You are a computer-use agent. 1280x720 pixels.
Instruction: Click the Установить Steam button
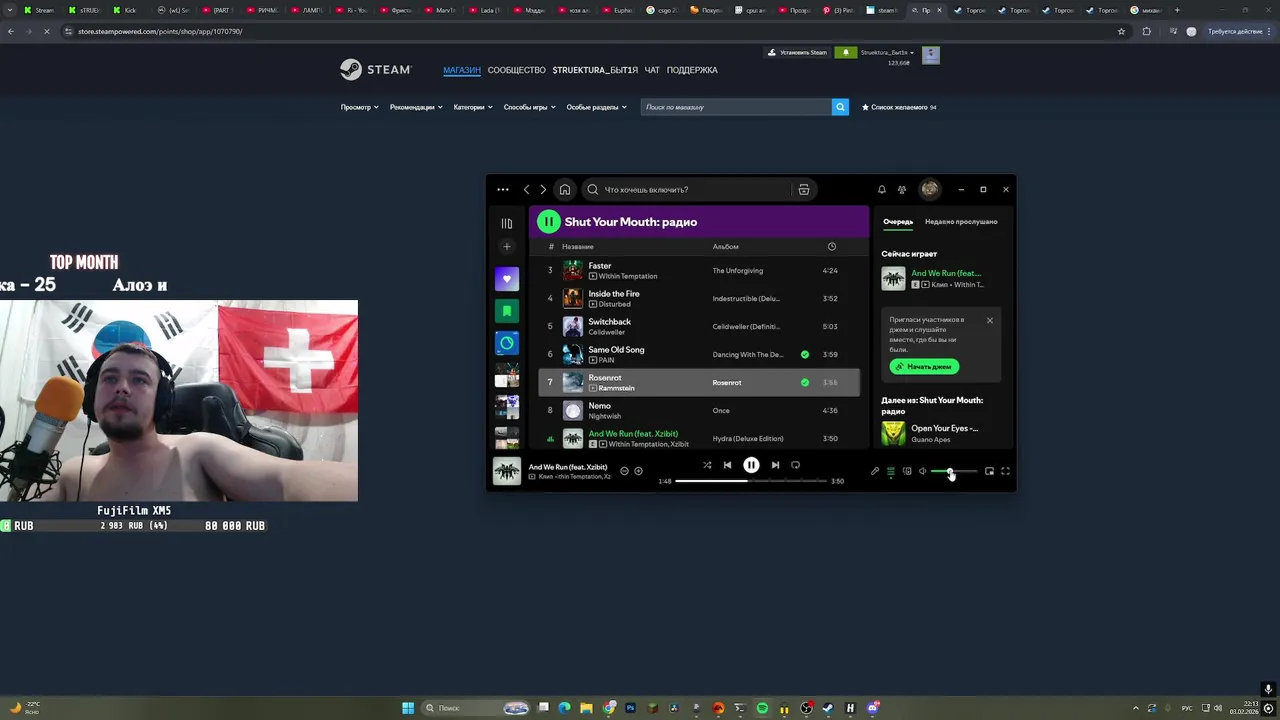[797, 52]
